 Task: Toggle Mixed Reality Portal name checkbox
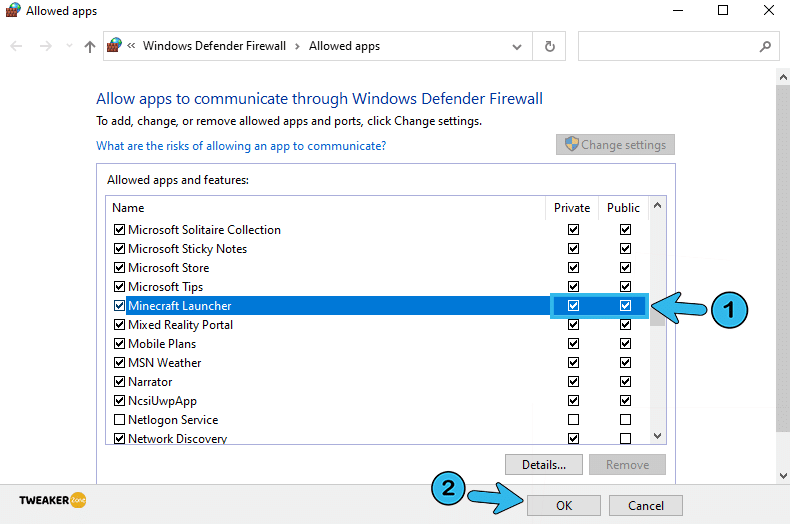119,324
